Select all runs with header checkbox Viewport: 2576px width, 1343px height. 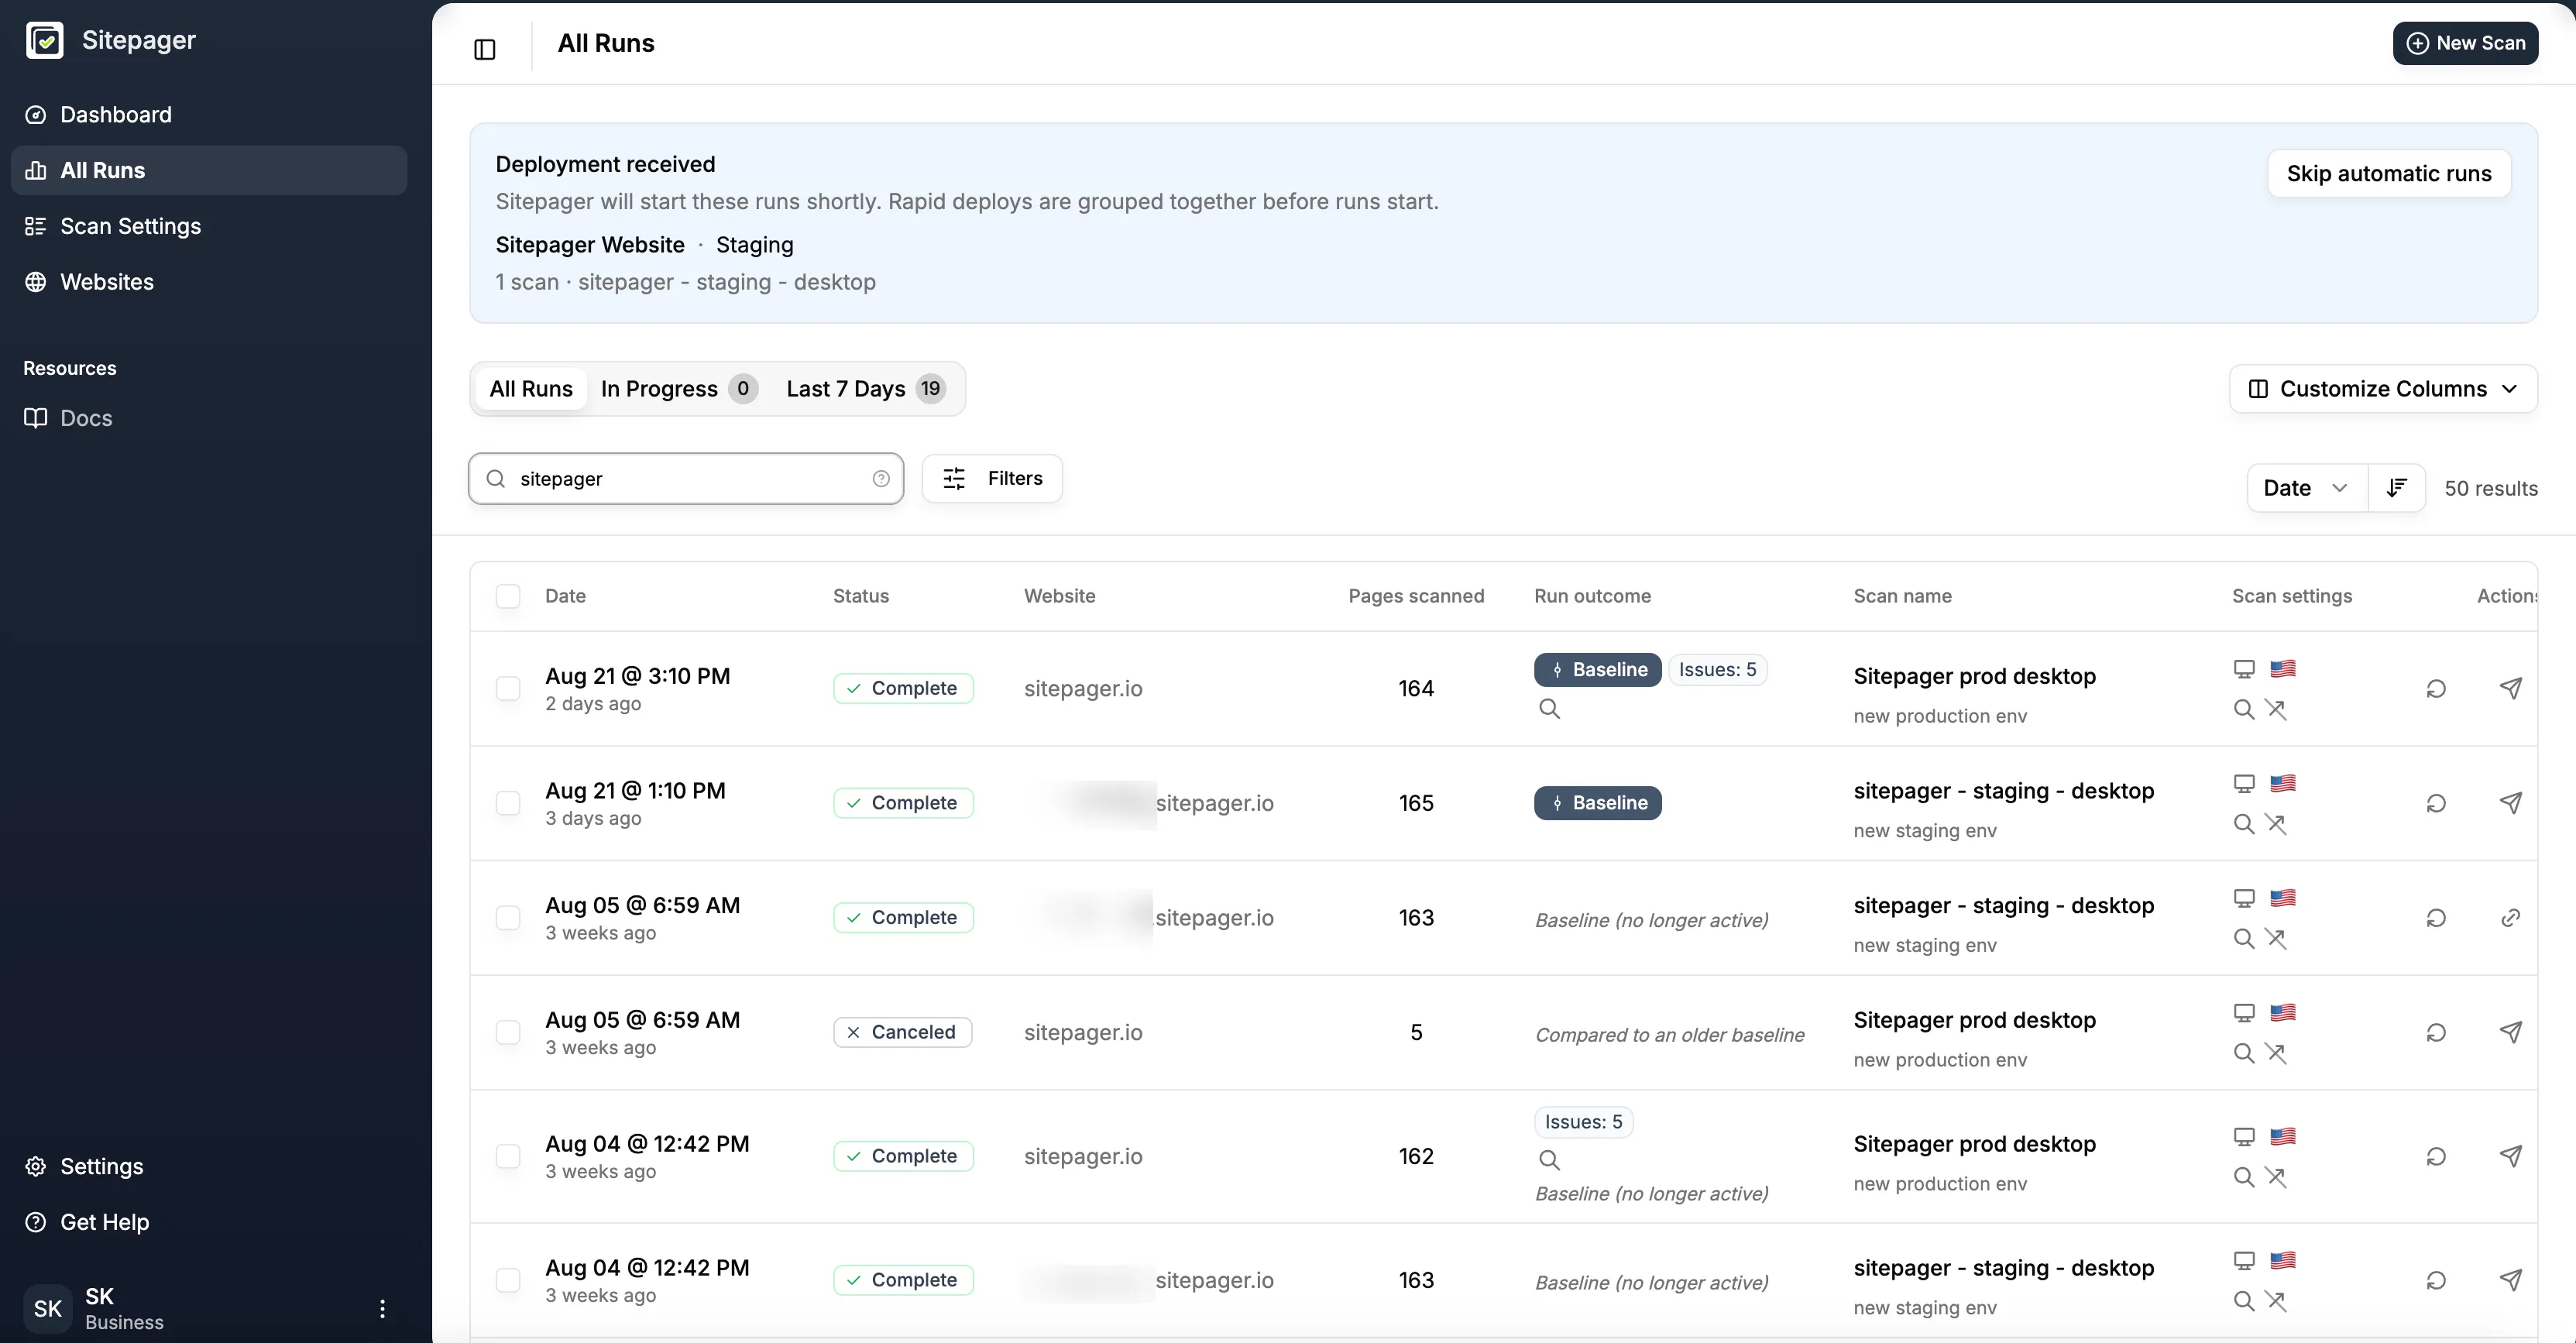click(x=508, y=596)
